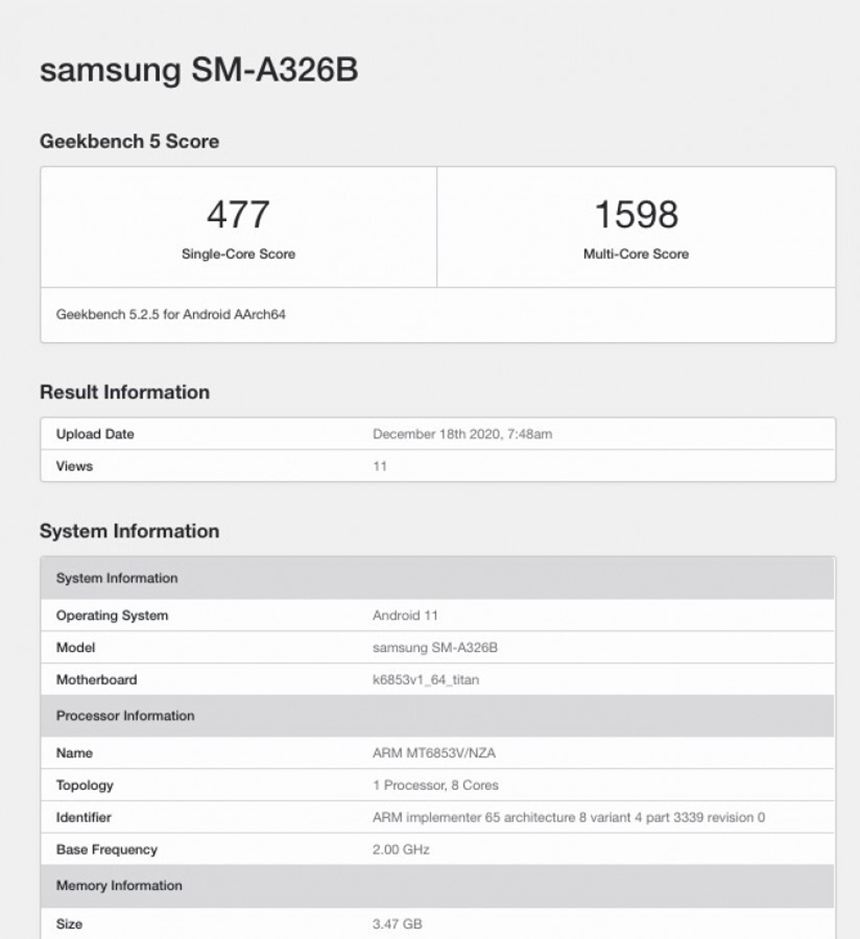Click the Base Frequency value 2.00 GHz
The width and height of the screenshot is (860, 939).
(401, 849)
